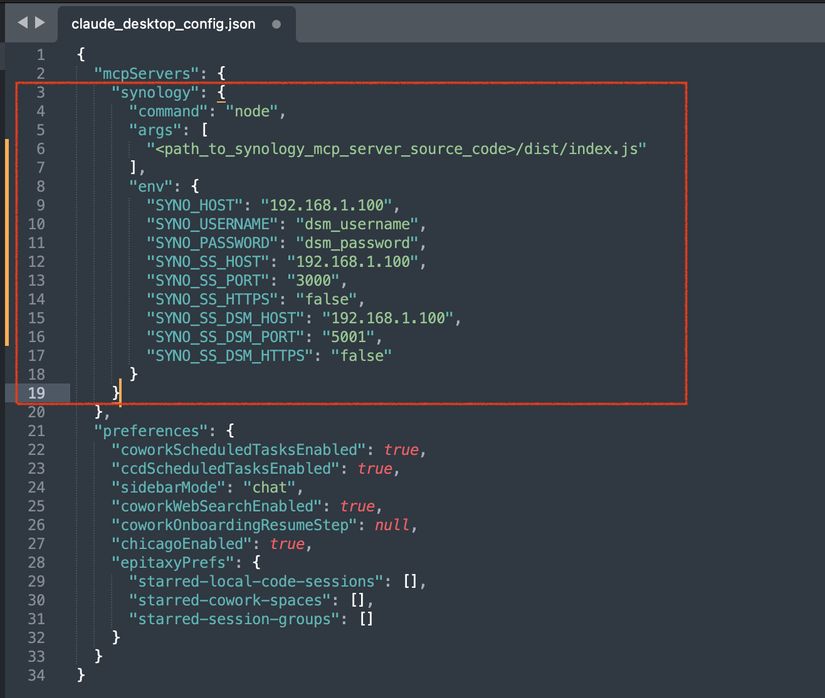The width and height of the screenshot is (825, 698).
Task: Place cursor in "node" value
Action: pyautogui.click(x=252, y=111)
